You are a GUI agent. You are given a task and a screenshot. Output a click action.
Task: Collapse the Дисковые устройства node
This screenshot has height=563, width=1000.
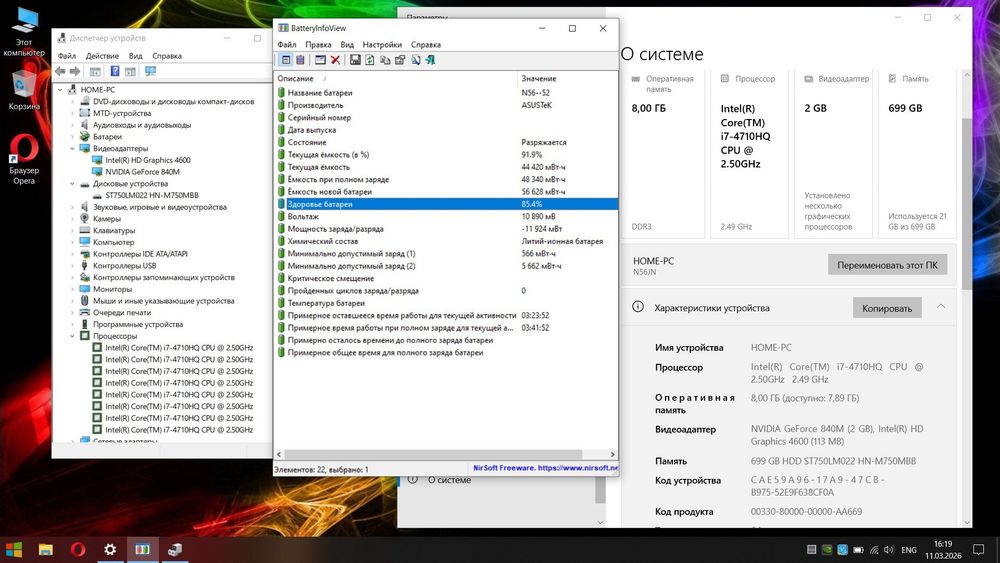click(x=72, y=184)
